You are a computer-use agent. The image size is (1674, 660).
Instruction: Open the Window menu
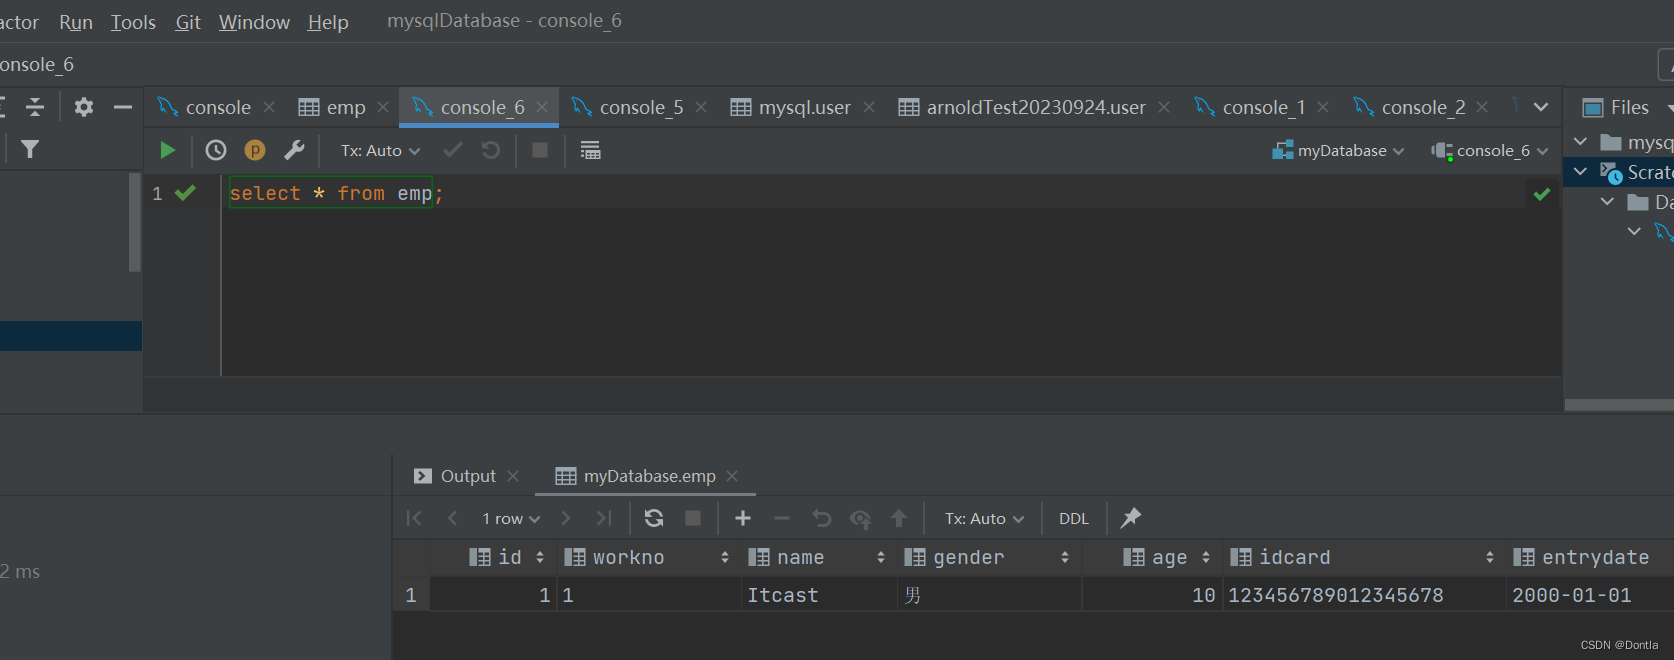(x=254, y=22)
